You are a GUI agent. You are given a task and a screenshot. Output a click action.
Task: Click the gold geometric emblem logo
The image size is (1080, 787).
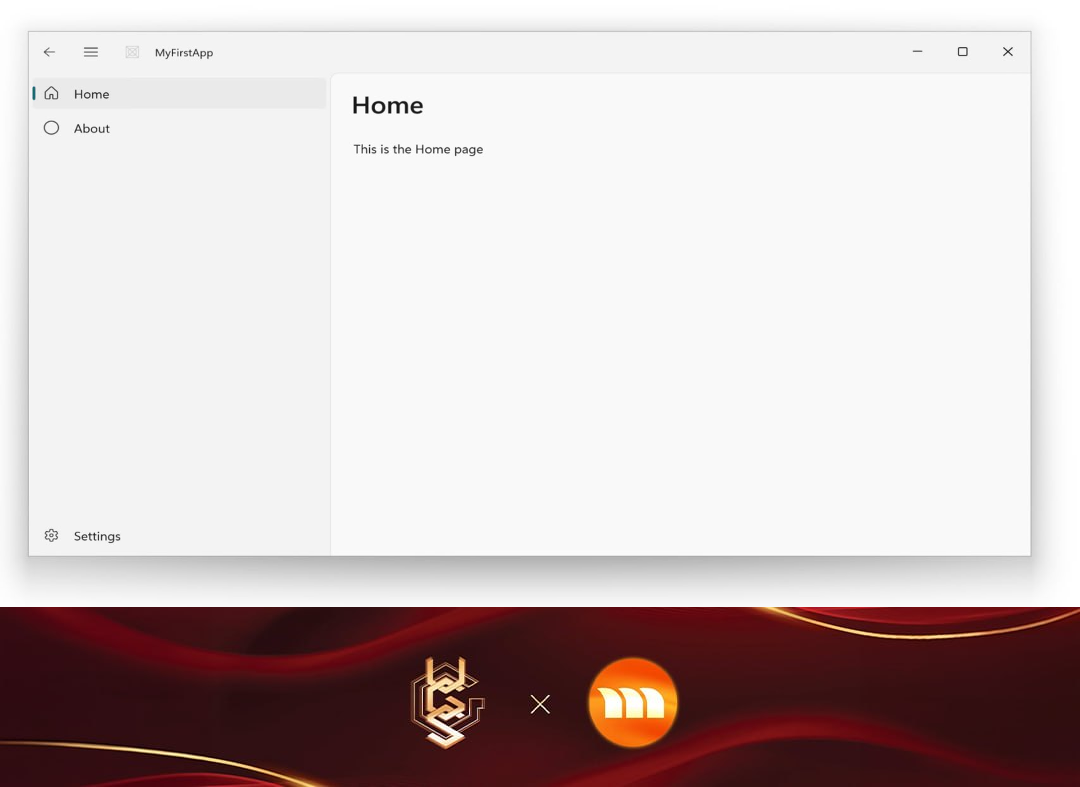coord(448,702)
